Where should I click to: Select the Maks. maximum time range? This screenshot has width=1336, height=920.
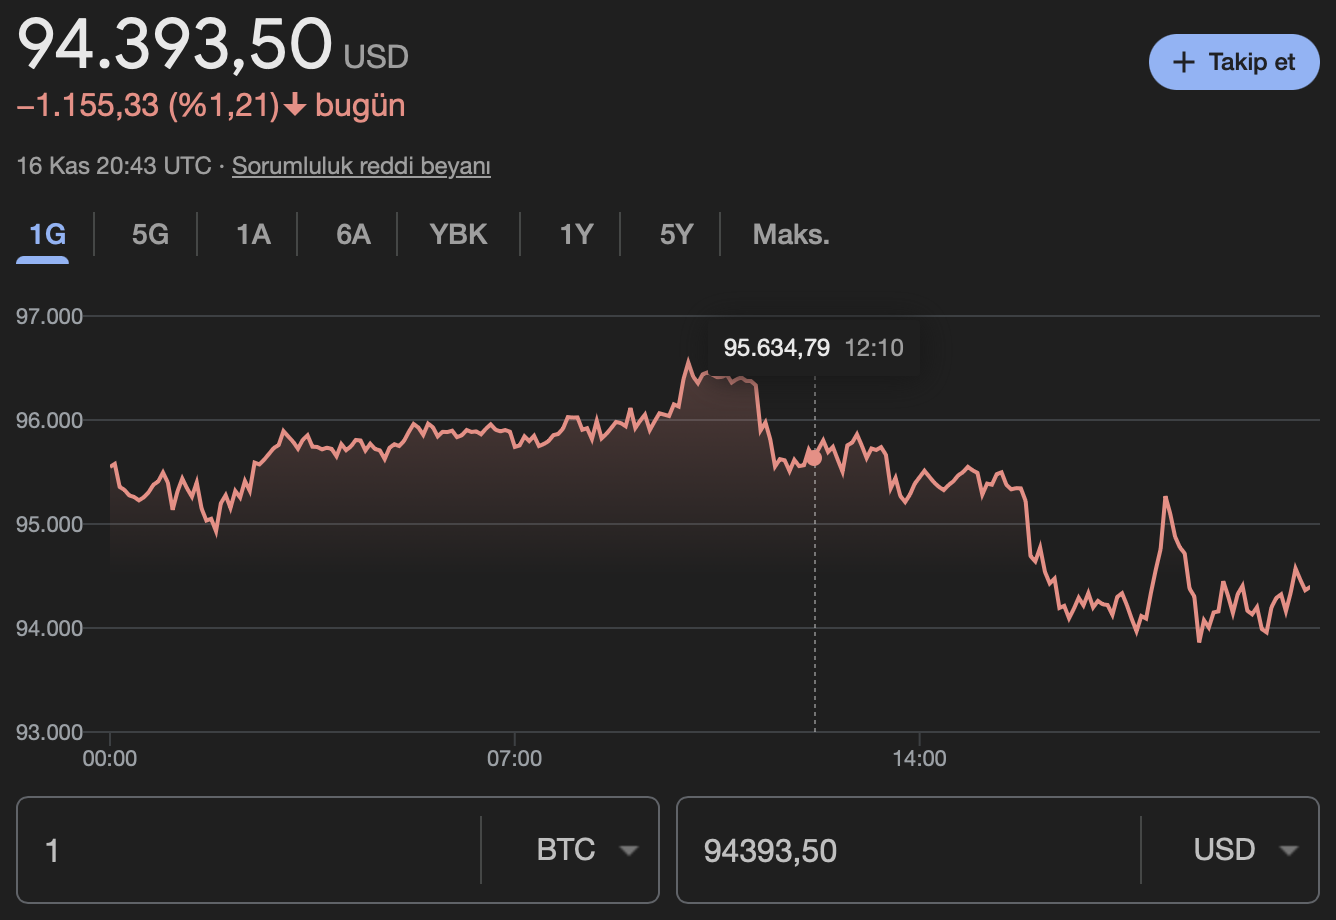[x=791, y=234]
